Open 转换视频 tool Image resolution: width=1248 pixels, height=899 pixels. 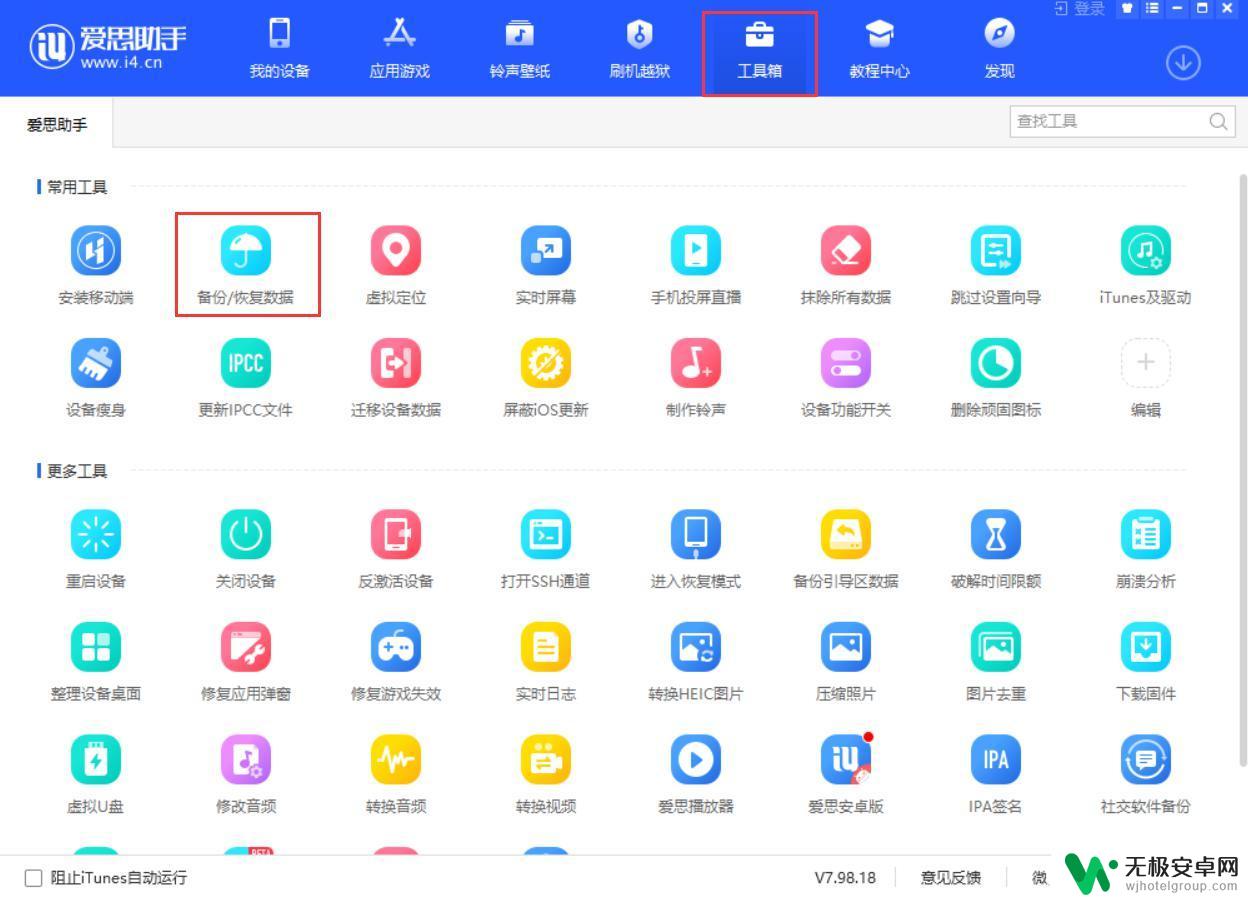click(x=546, y=760)
